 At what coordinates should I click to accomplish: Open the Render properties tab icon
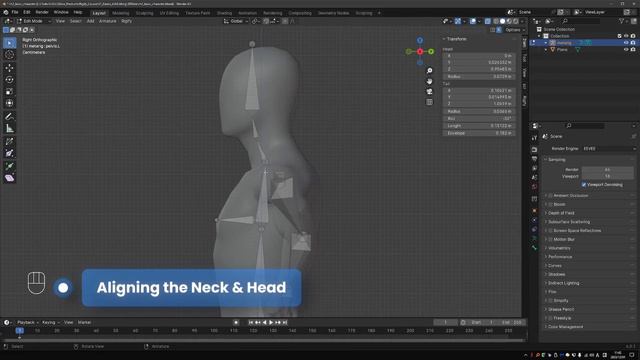[534, 149]
